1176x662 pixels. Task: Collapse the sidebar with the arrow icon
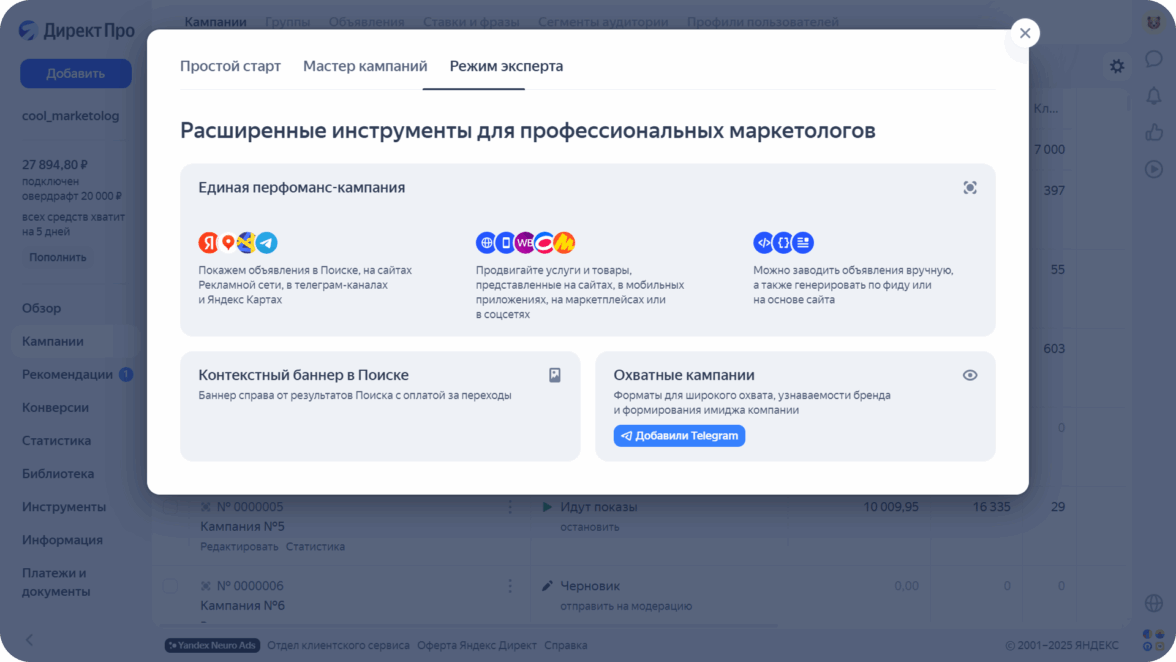pyautogui.click(x=29, y=640)
